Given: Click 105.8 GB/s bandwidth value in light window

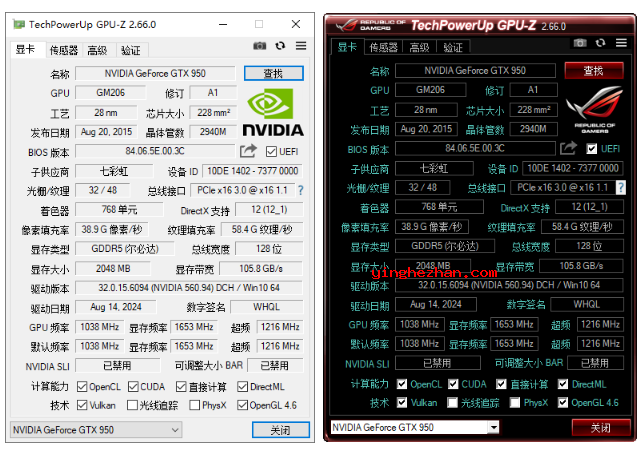Looking at the screenshot, I should pos(261,268).
